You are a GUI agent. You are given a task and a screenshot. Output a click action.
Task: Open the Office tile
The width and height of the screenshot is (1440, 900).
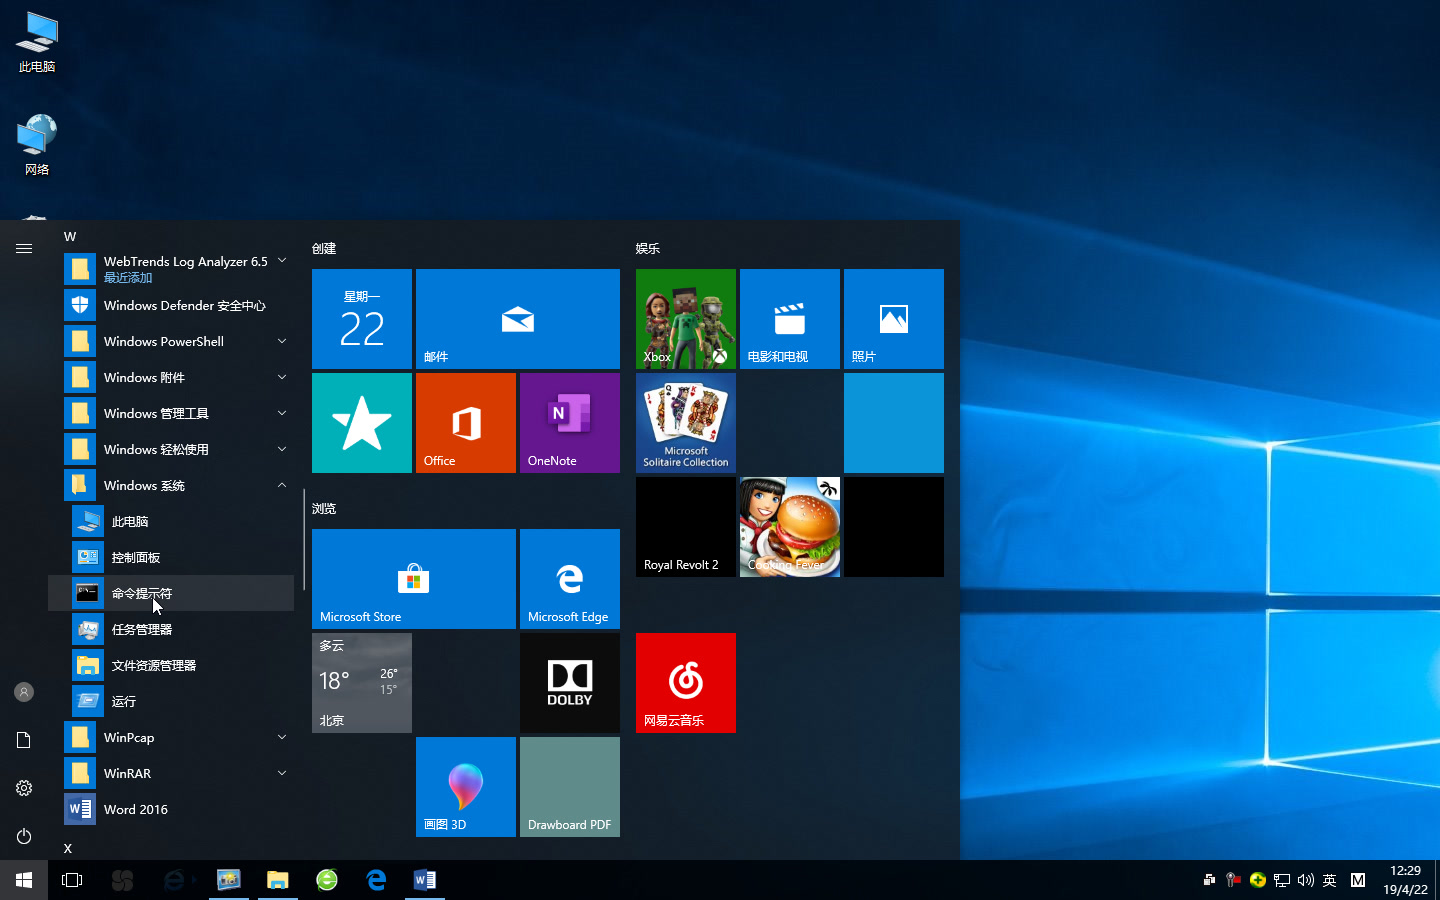[466, 423]
